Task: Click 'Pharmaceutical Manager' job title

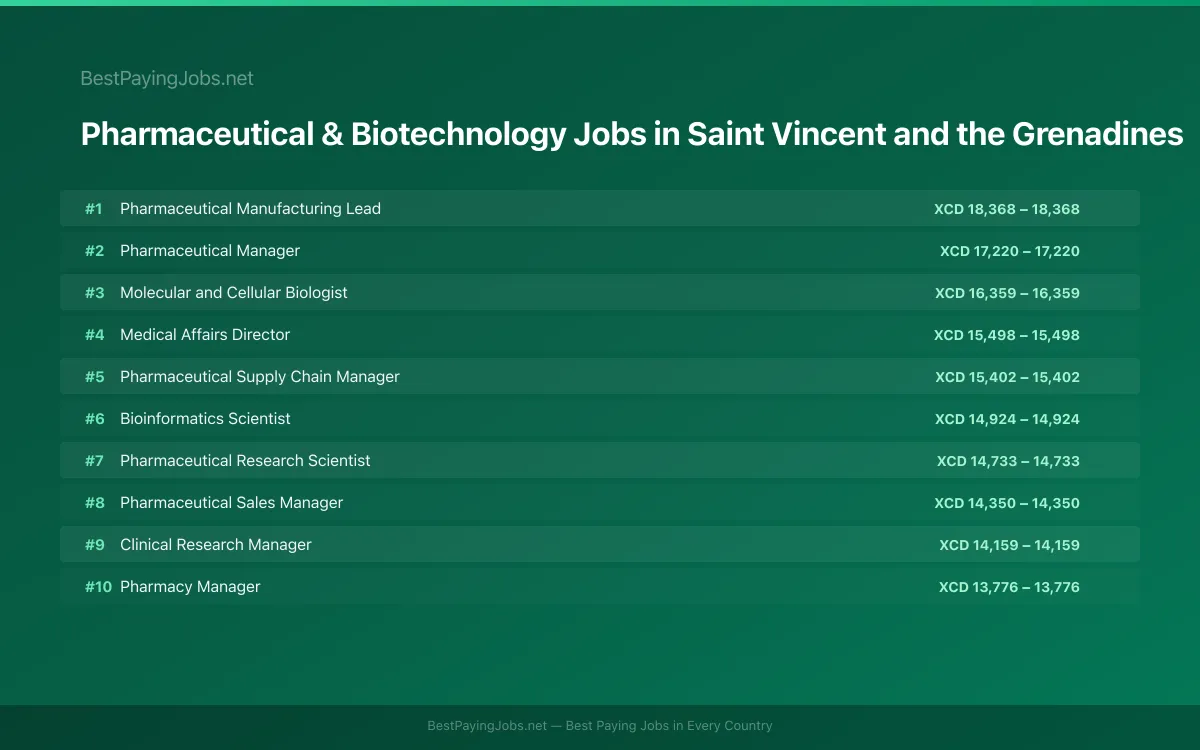Action: coord(210,251)
